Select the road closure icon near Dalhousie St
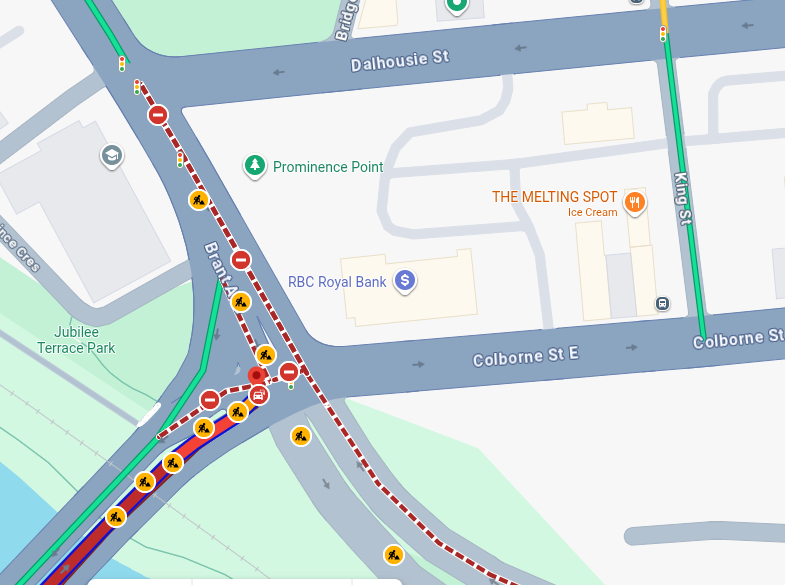This screenshot has width=785, height=585. click(158, 115)
